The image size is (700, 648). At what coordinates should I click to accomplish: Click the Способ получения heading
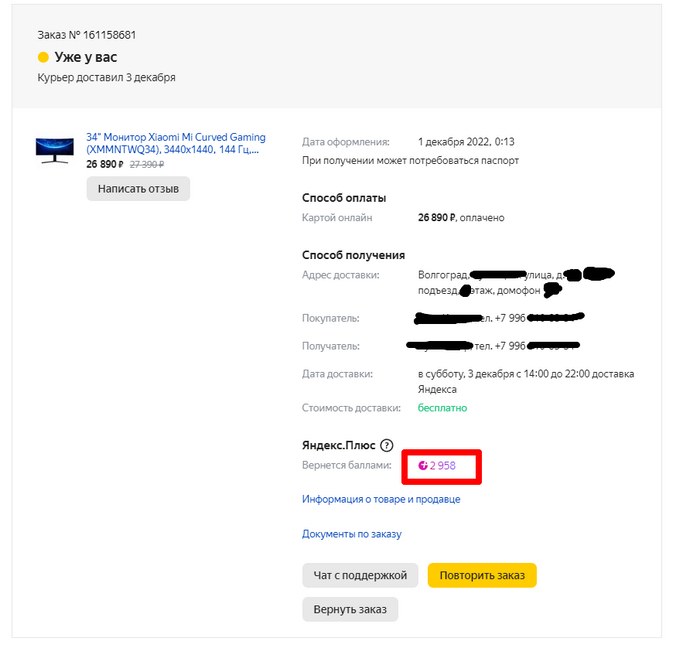pos(353,255)
